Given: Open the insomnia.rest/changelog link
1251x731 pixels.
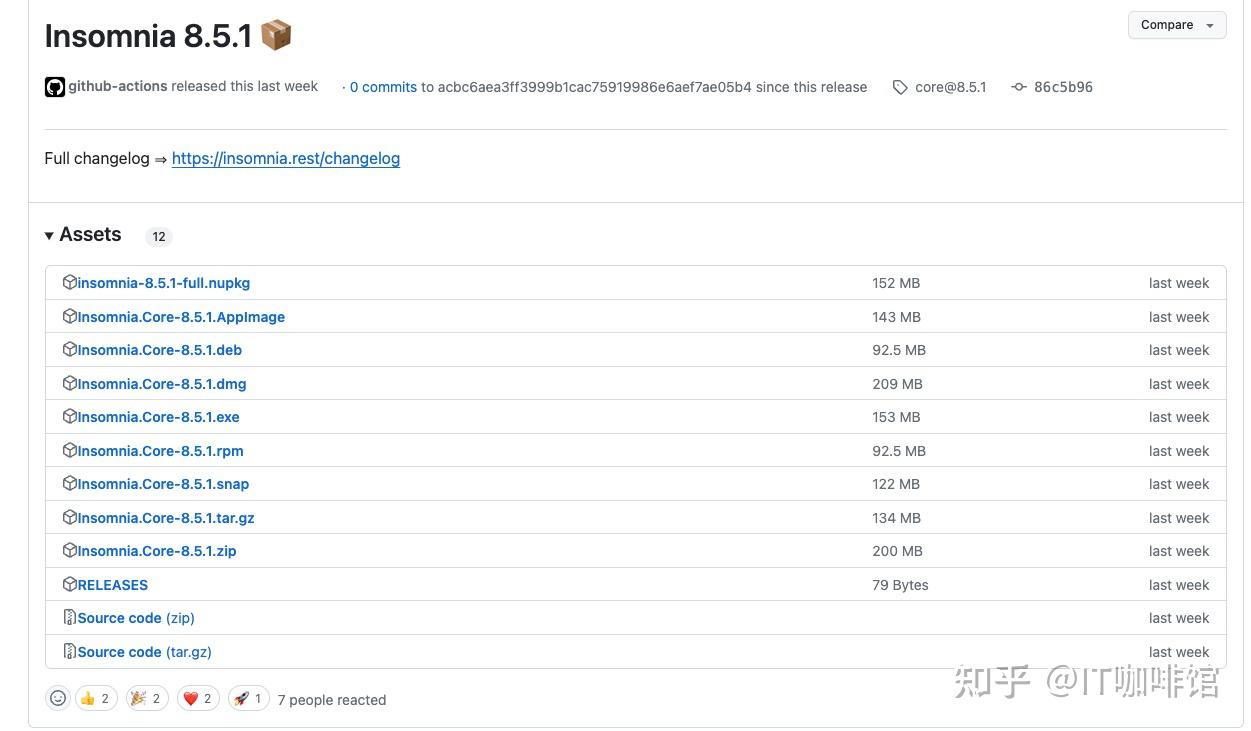Looking at the screenshot, I should (x=285, y=158).
